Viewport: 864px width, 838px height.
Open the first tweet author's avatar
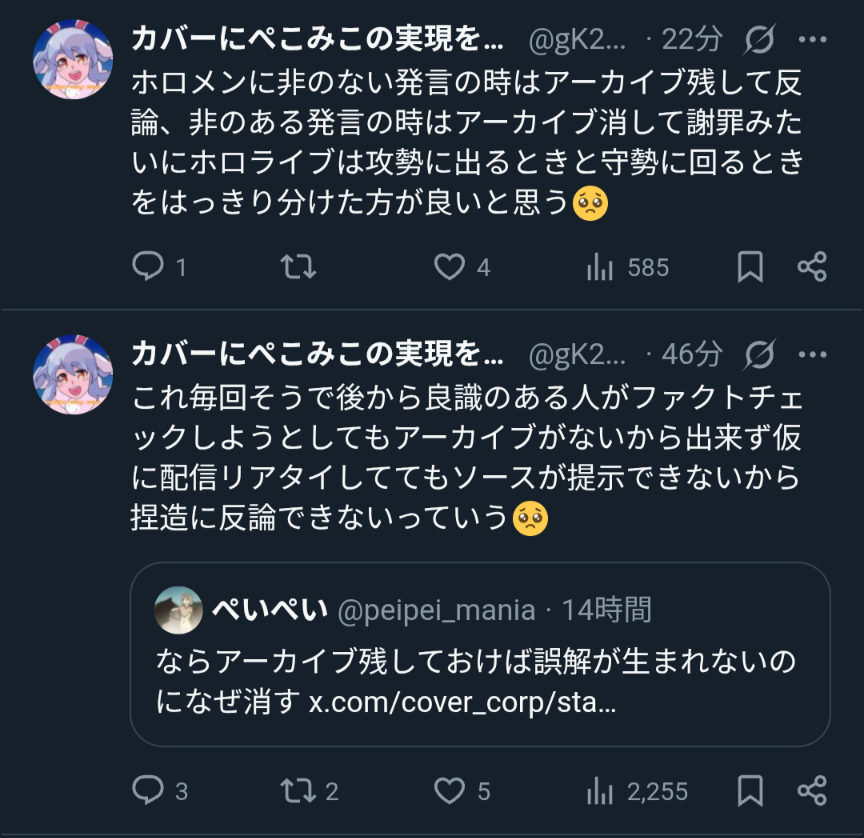pos(73,58)
